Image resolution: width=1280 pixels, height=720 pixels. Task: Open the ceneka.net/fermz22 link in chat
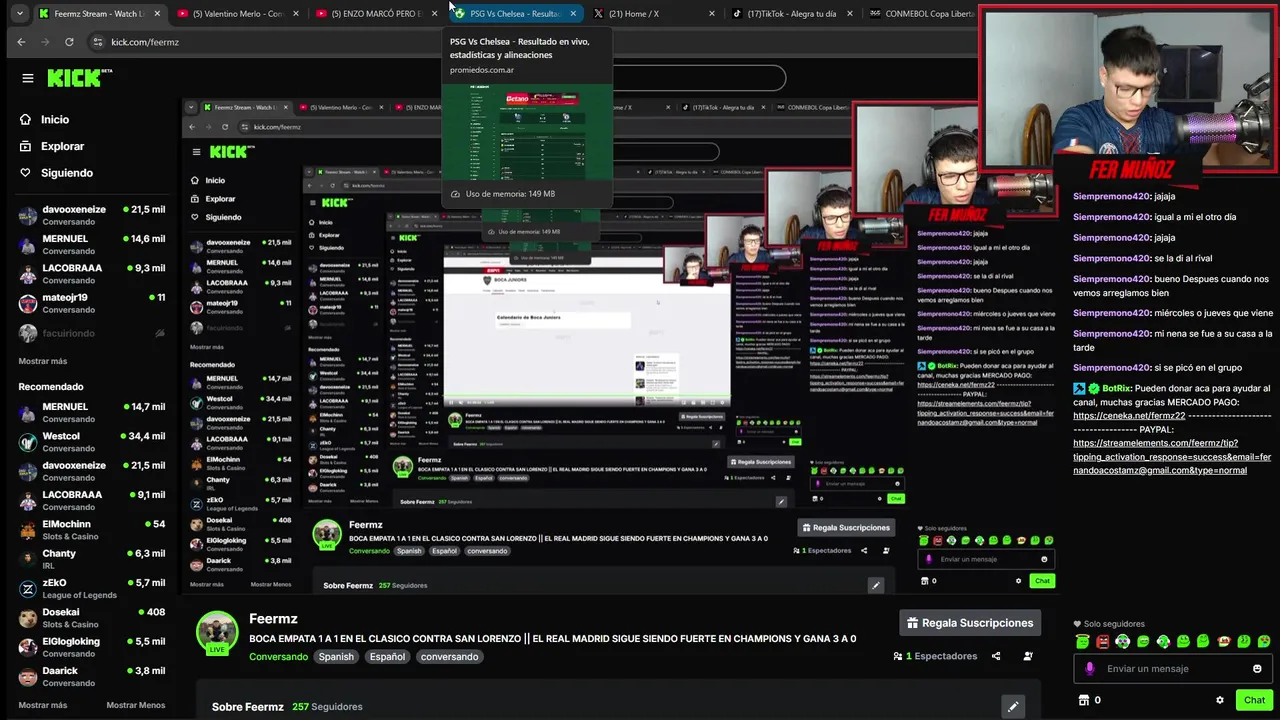click(x=1129, y=416)
